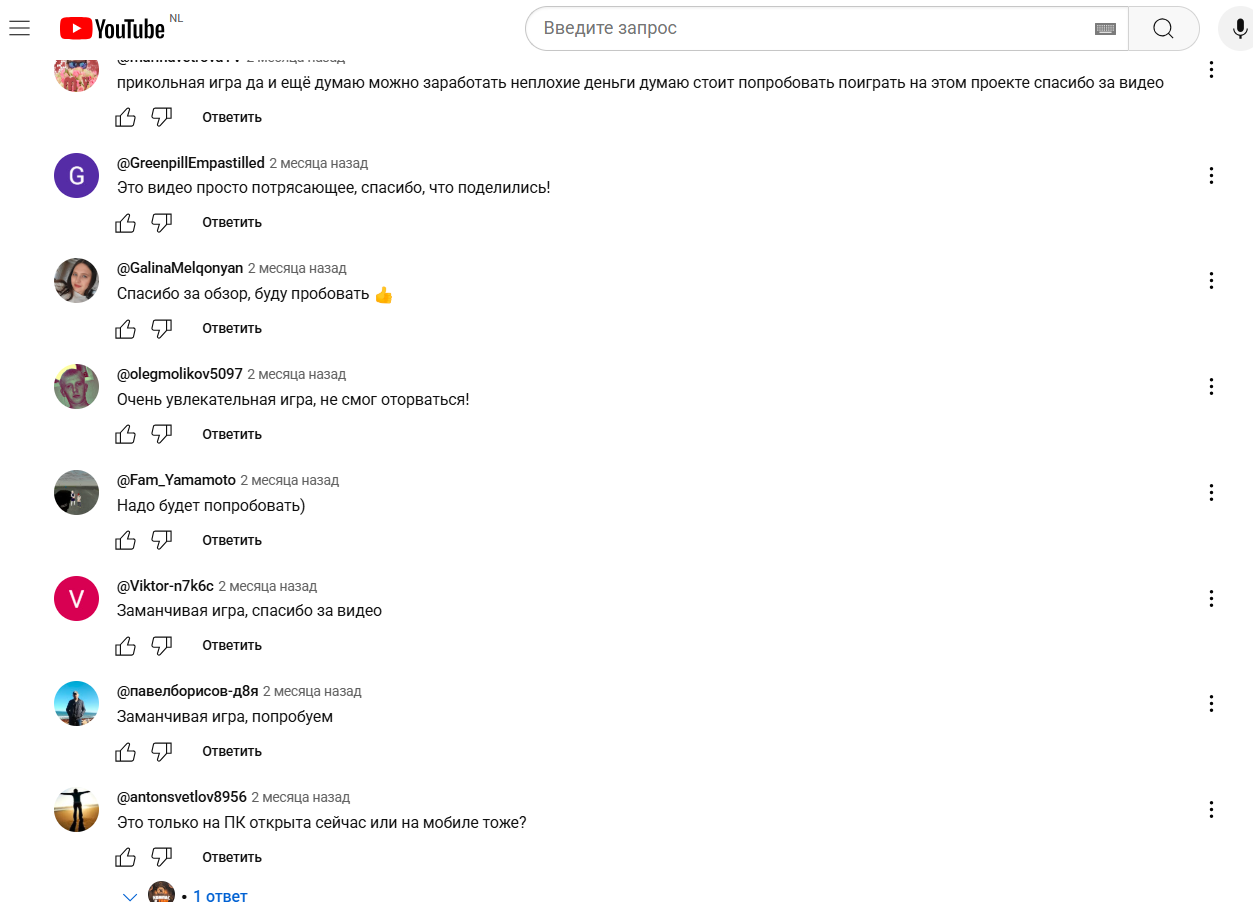Image resolution: width=1253 pixels, height=902 pixels.
Task: Click the search magnifier button
Action: (x=1163, y=28)
